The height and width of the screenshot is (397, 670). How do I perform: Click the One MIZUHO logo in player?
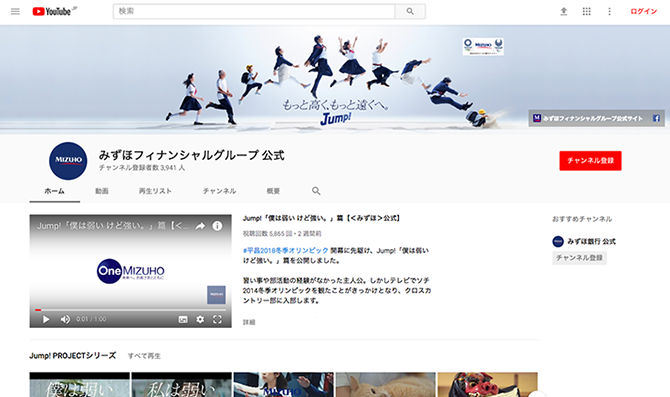(x=130, y=271)
